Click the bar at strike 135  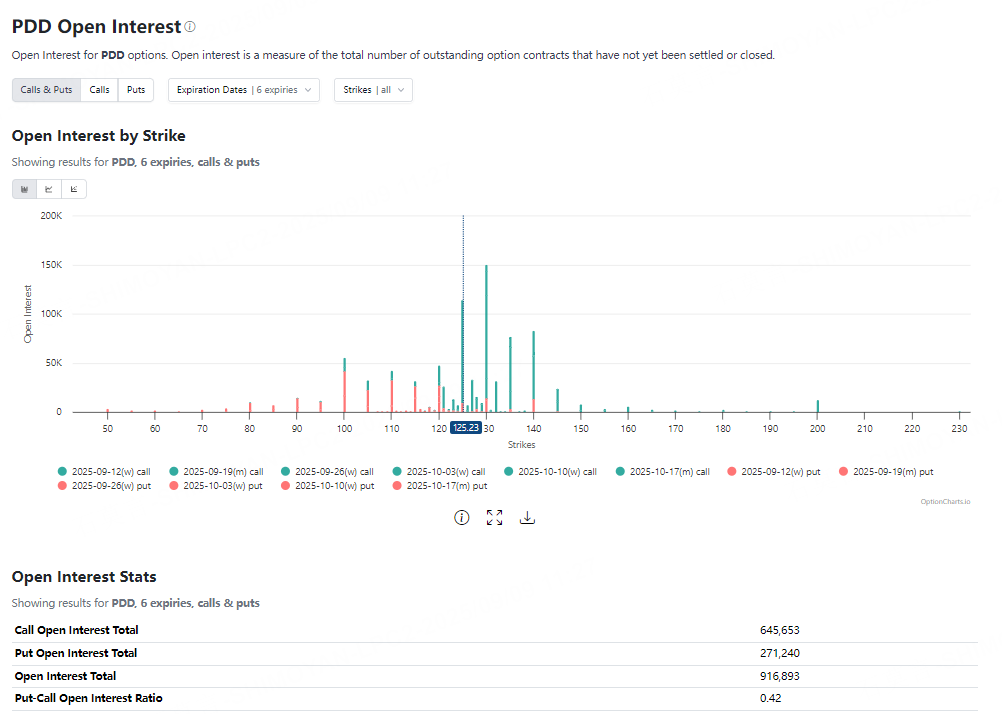pyautogui.click(x=510, y=375)
